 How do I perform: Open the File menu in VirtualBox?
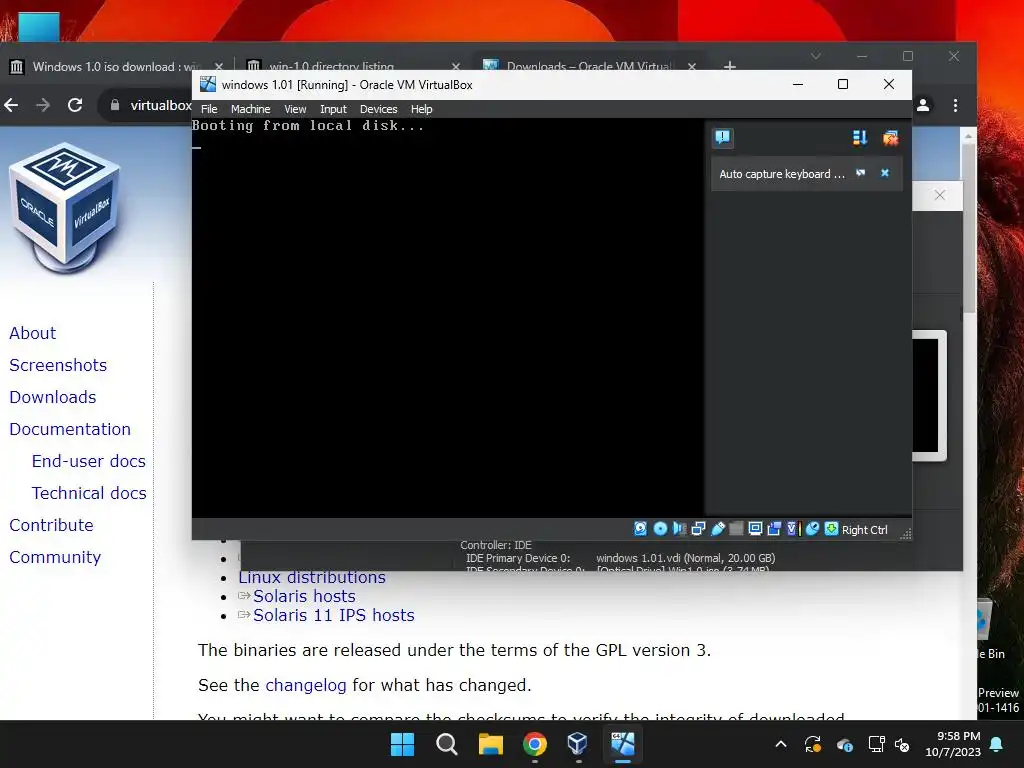[209, 109]
